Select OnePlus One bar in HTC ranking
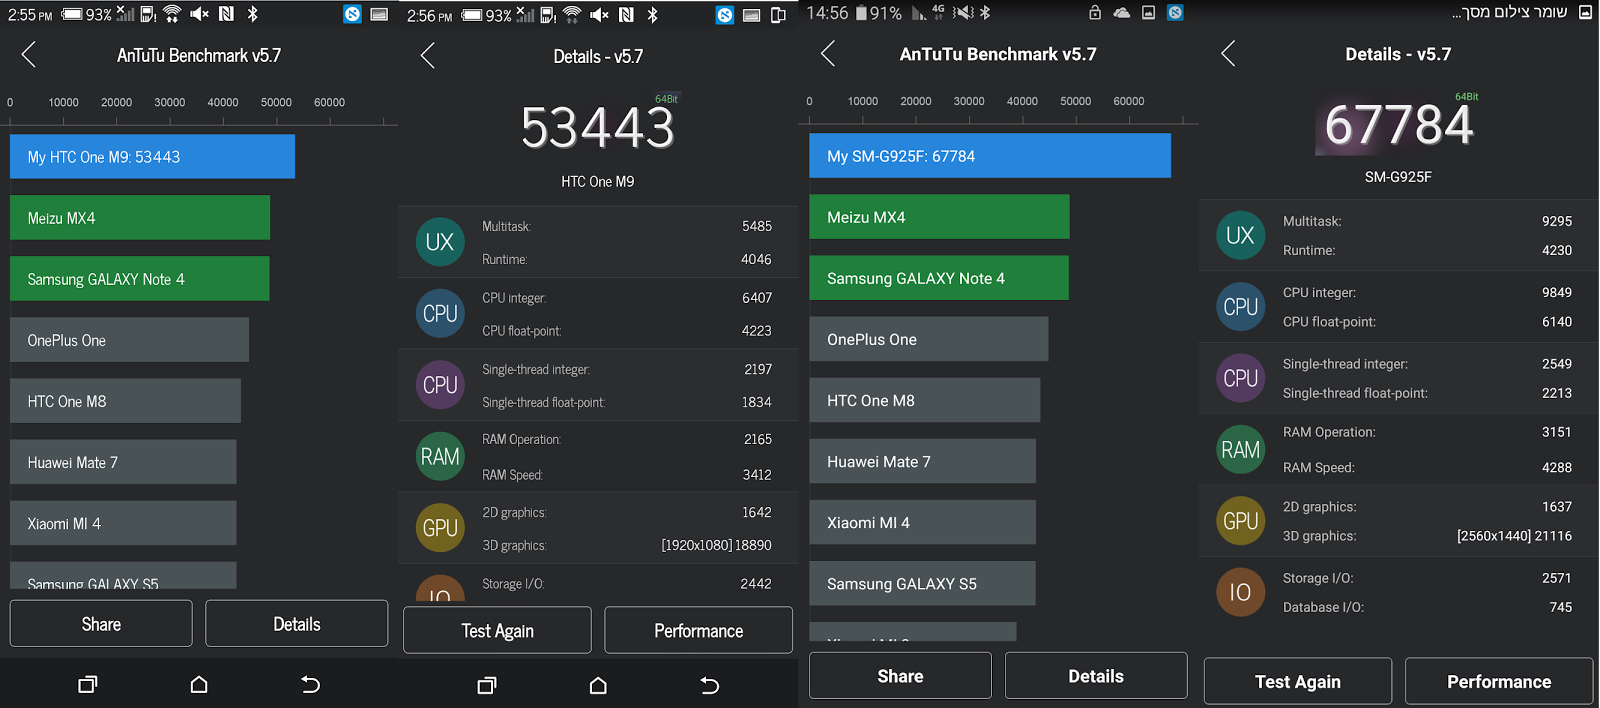1600x708 pixels. click(129, 340)
